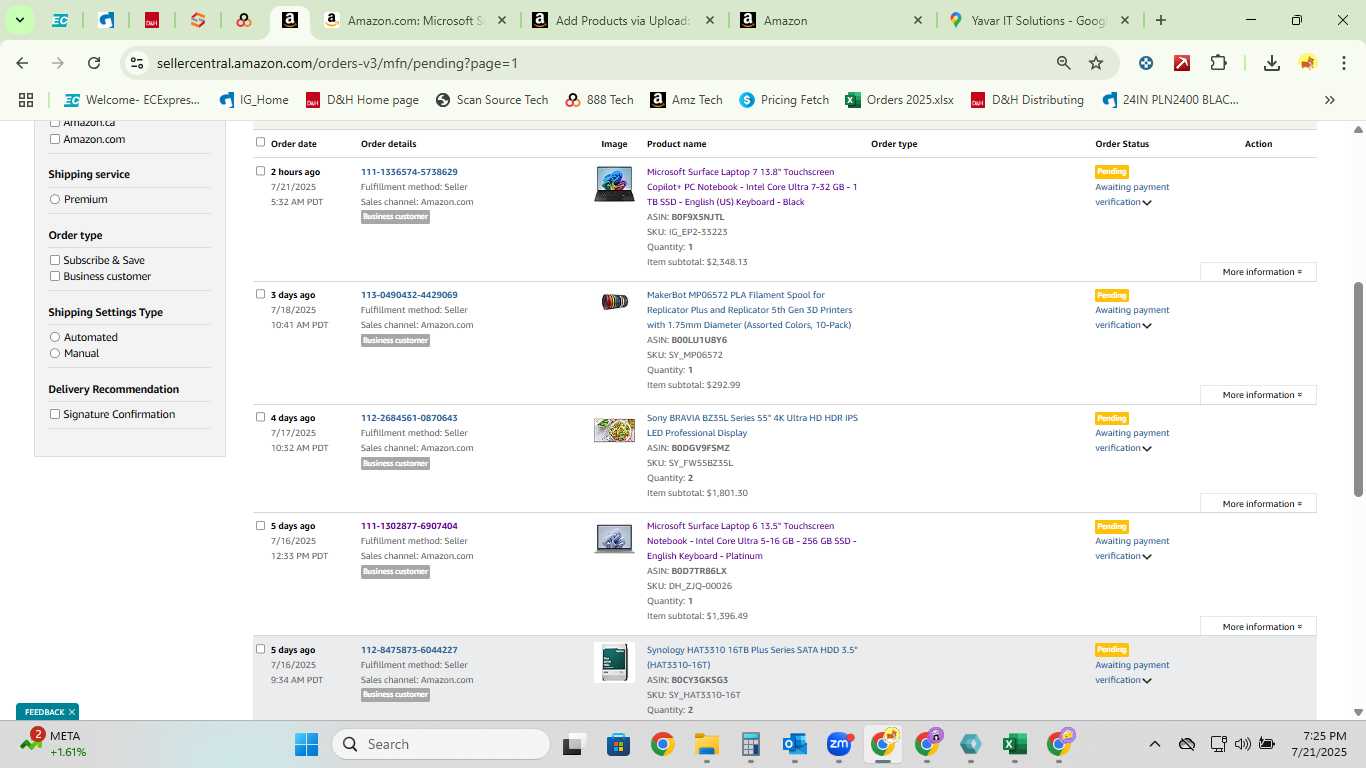Open Chrome three-dot menu

click(x=1342, y=63)
